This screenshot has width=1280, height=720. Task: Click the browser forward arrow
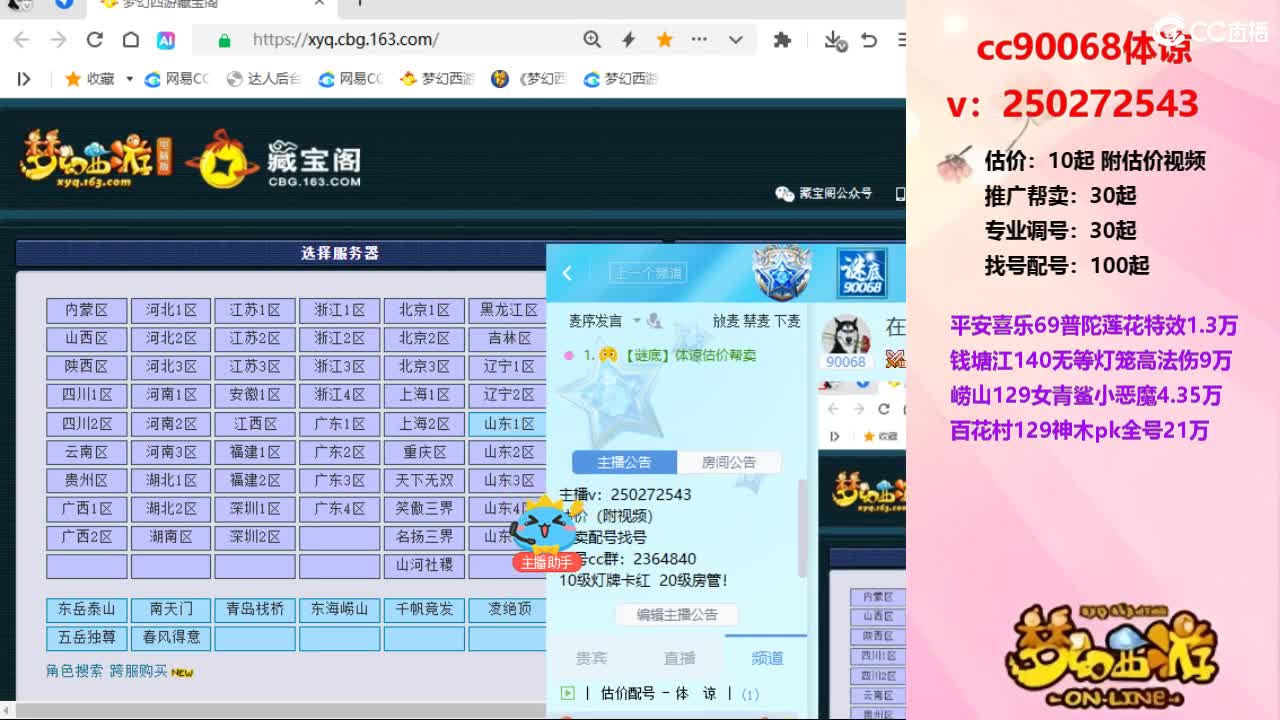58,40
